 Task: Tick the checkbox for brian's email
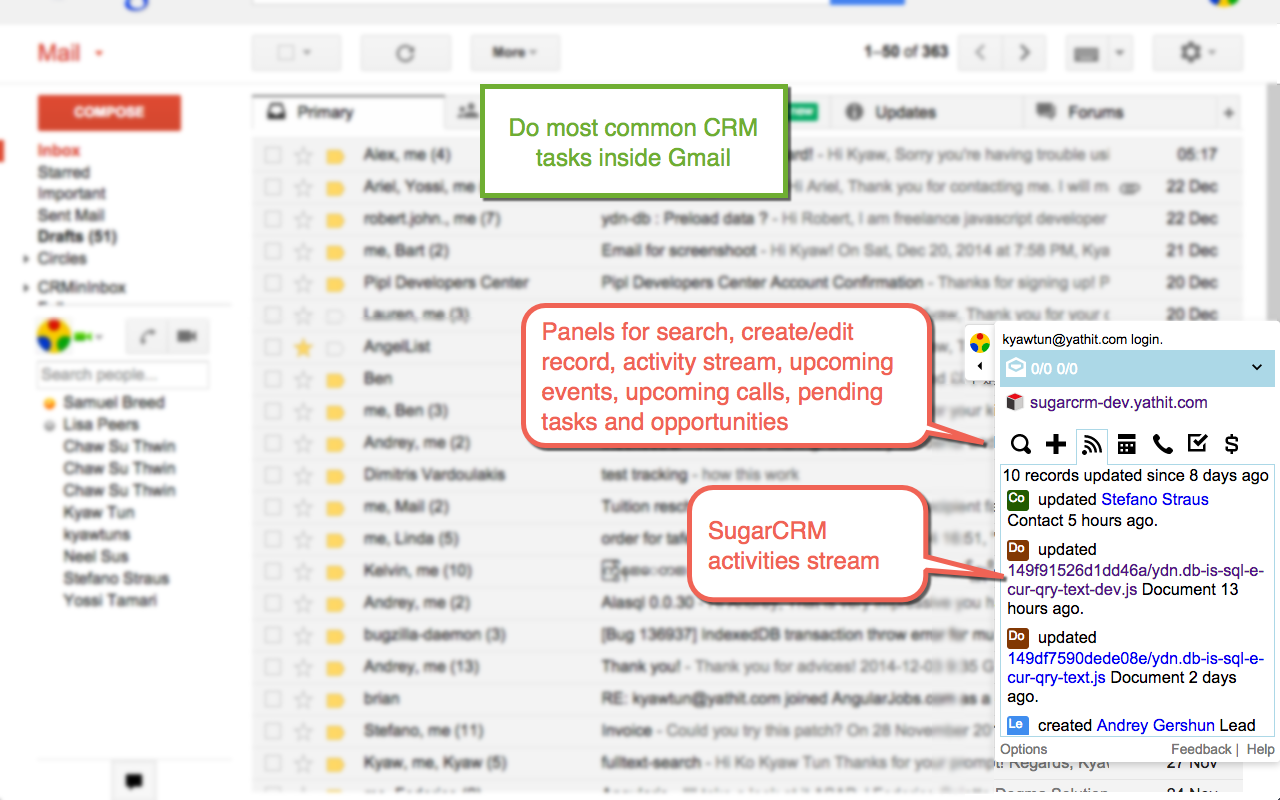pos(272,699)
